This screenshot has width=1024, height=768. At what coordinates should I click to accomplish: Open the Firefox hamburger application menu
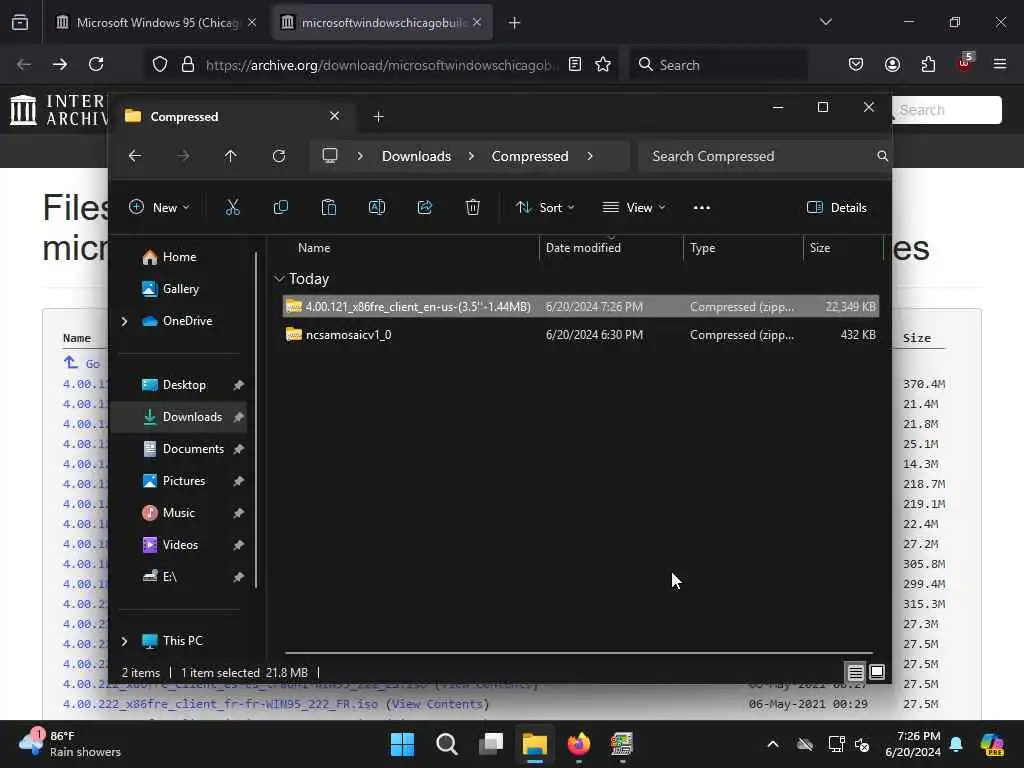coord(1000,64)
